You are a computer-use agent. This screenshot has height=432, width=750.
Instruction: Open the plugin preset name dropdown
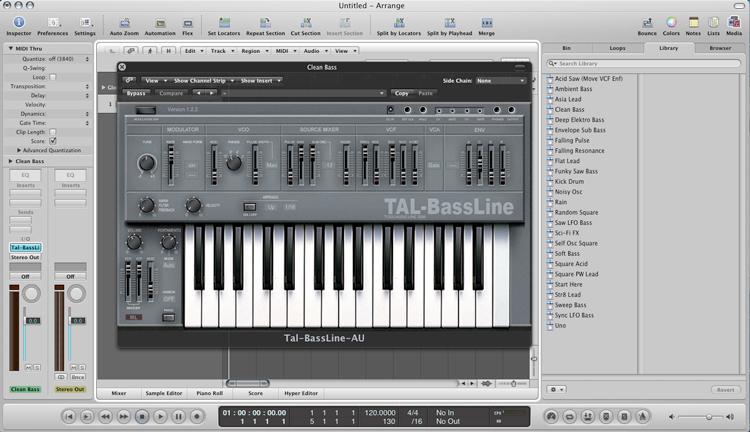(303, 93)
